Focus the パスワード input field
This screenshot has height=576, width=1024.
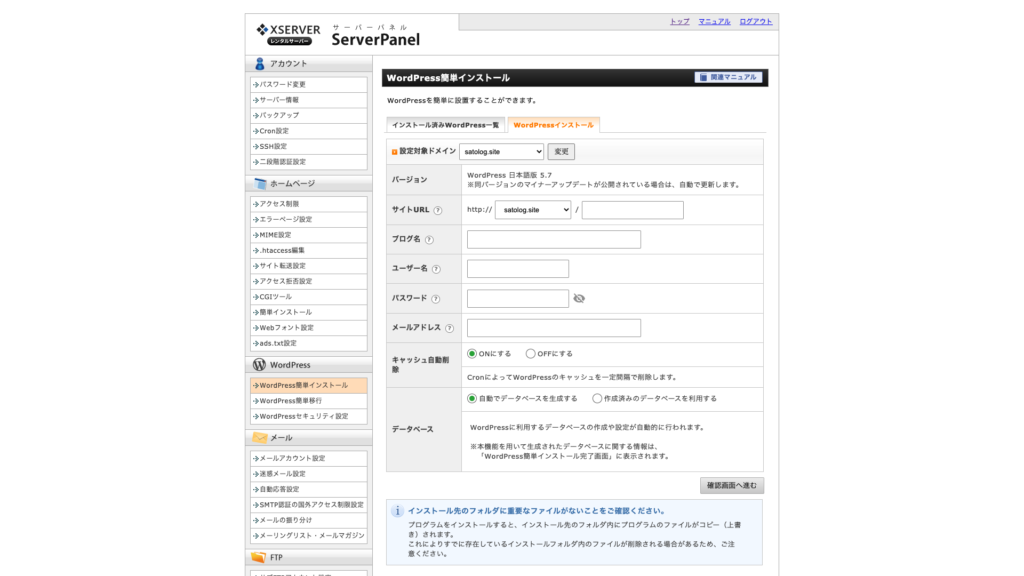click(x=518, y=298)
